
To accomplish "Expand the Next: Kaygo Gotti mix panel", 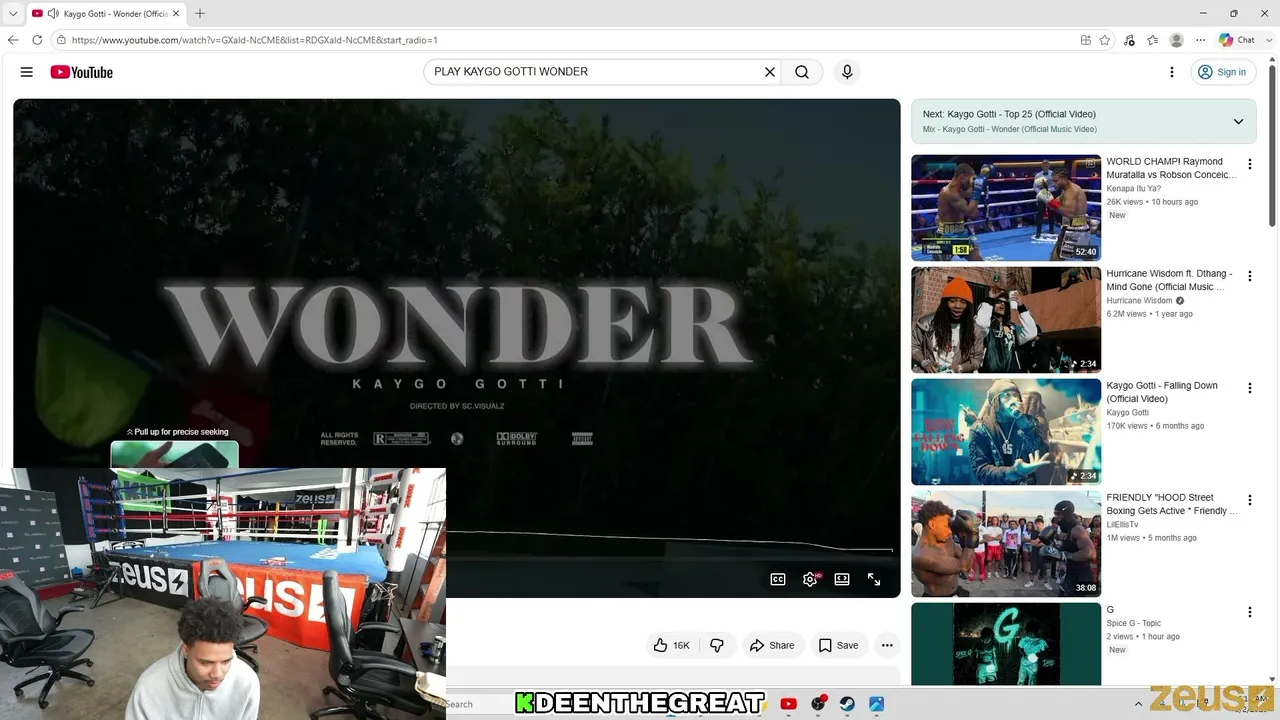I will pos(1238,121).
